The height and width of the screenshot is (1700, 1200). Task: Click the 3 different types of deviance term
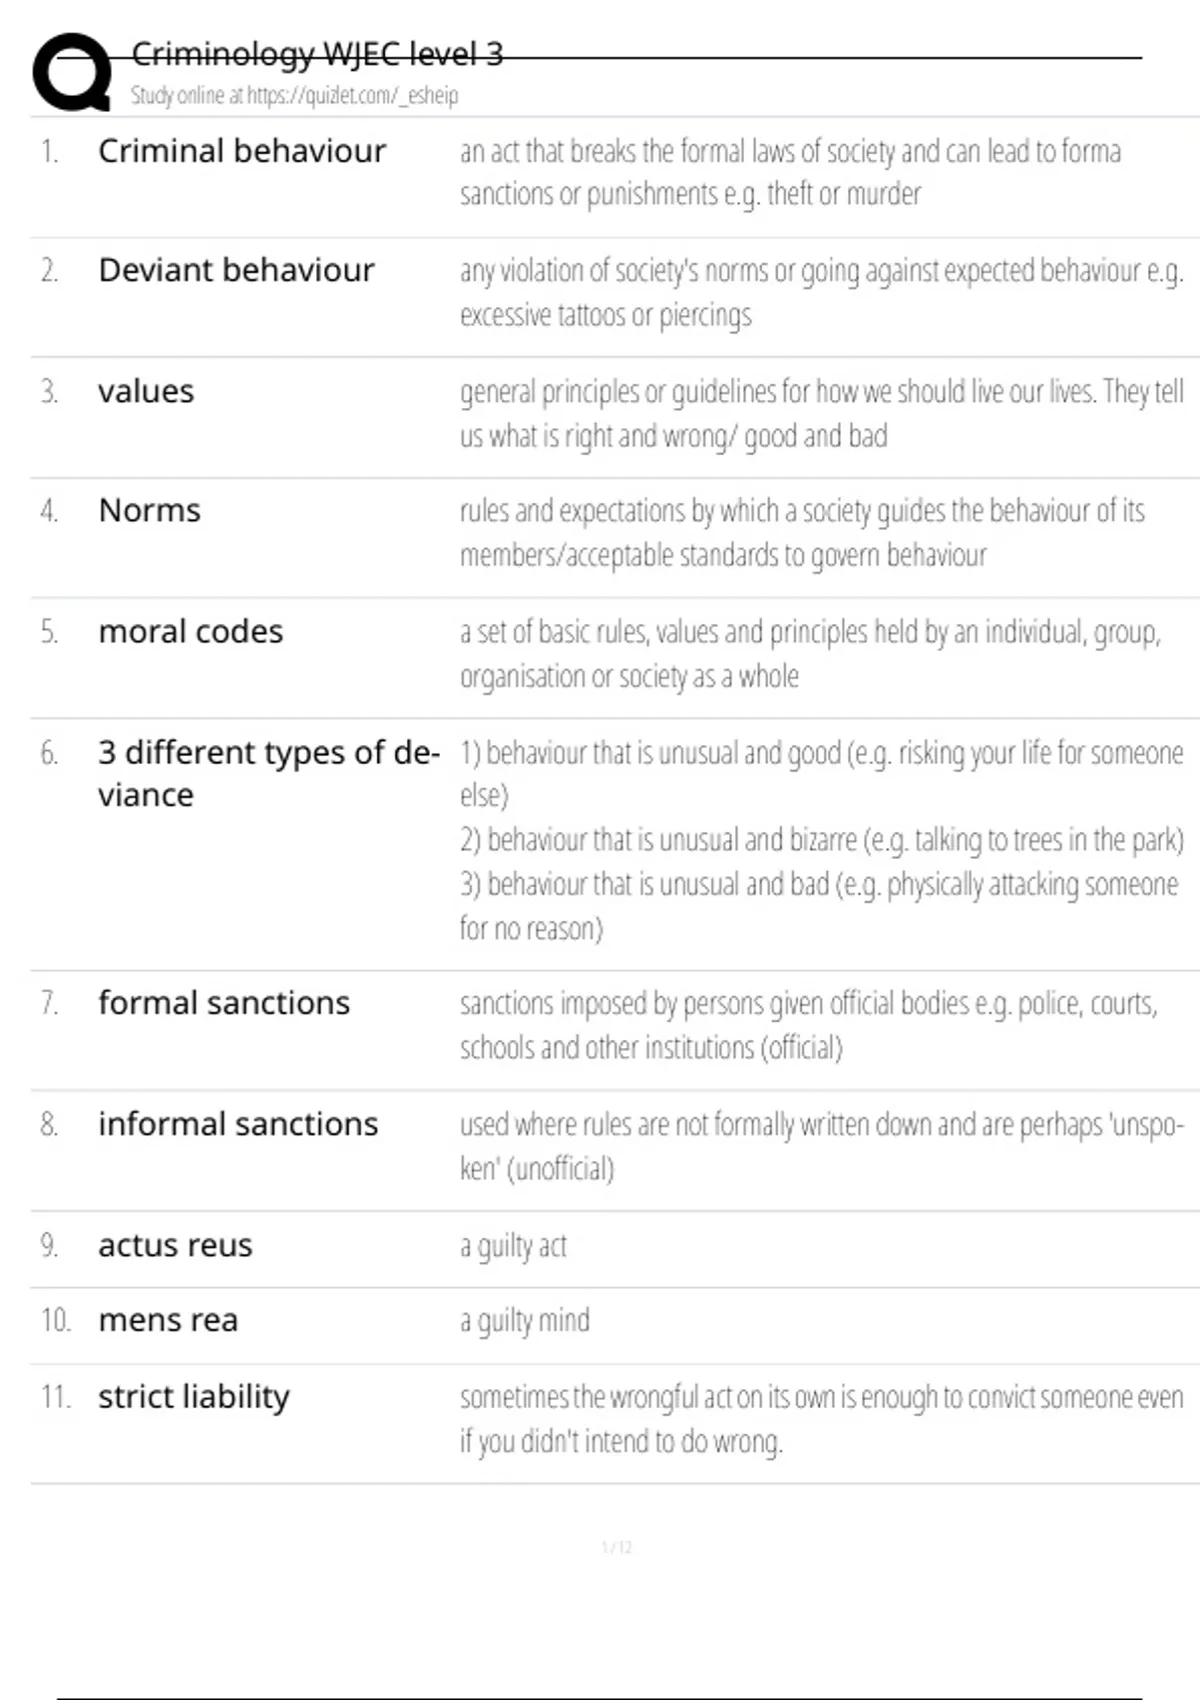tap(268, 773)
